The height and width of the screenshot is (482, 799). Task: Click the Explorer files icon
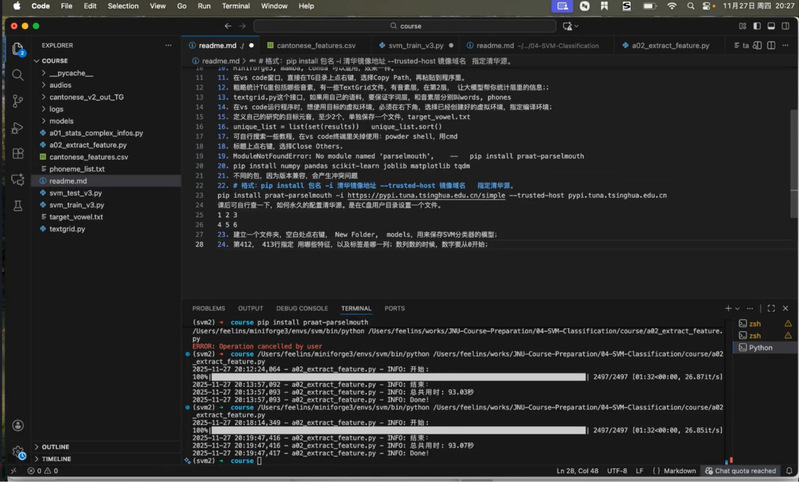18,48
